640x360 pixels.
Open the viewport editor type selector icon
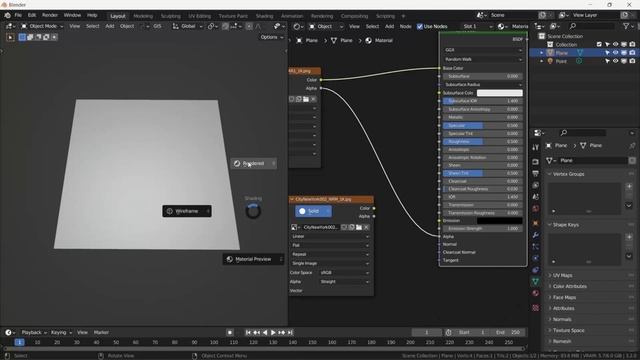click(10, 26)
